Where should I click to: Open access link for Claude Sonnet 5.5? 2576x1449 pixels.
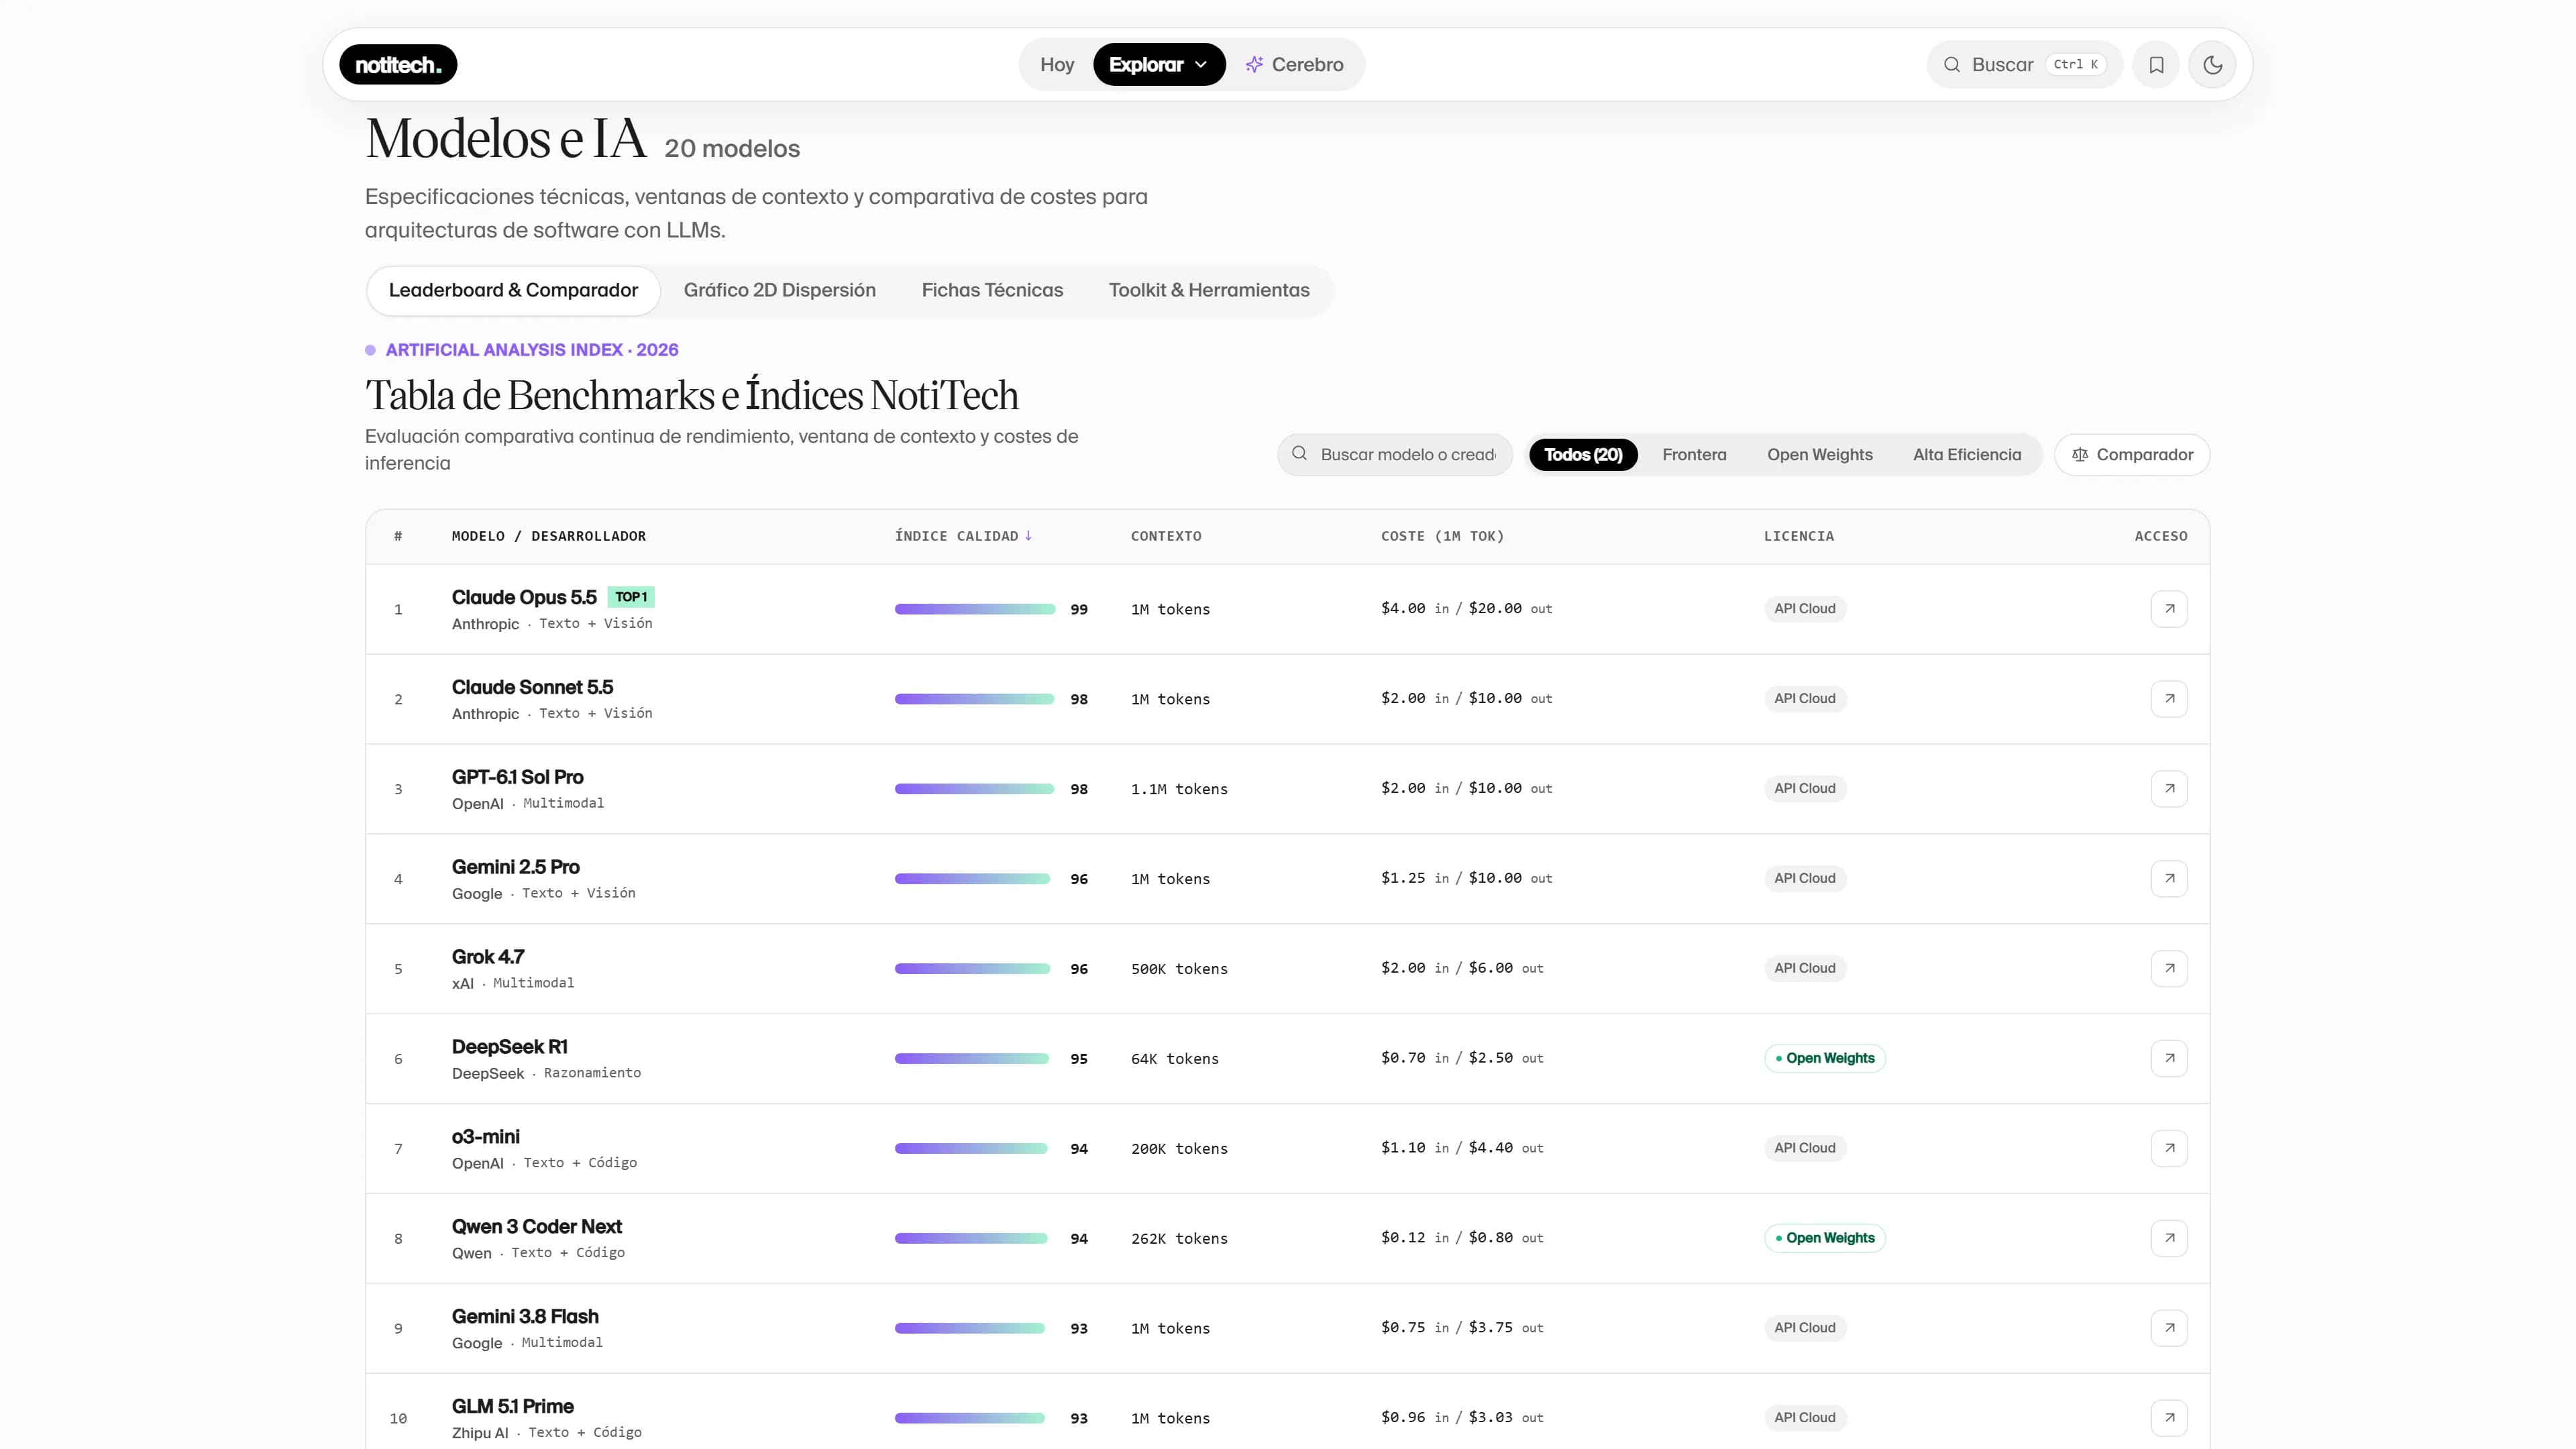coord(2169,698)
